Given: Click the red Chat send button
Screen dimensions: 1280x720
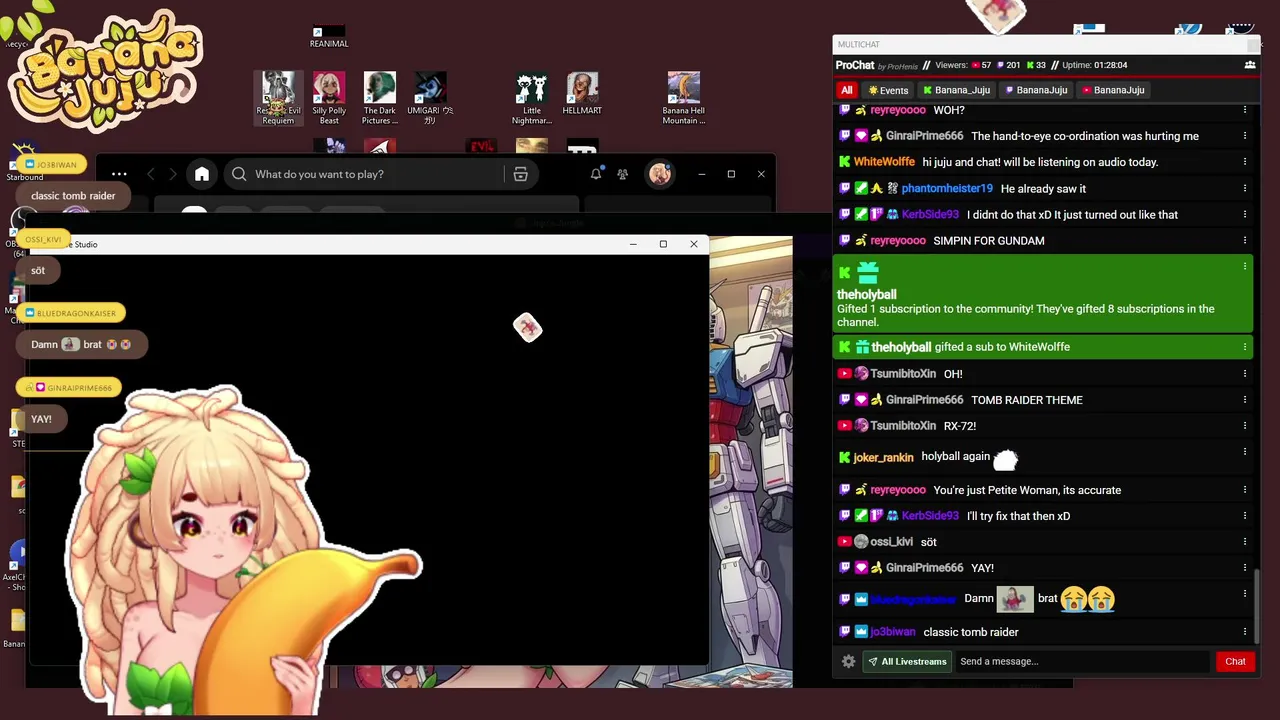Looking at the screenshot, I should click(1235, 661).
